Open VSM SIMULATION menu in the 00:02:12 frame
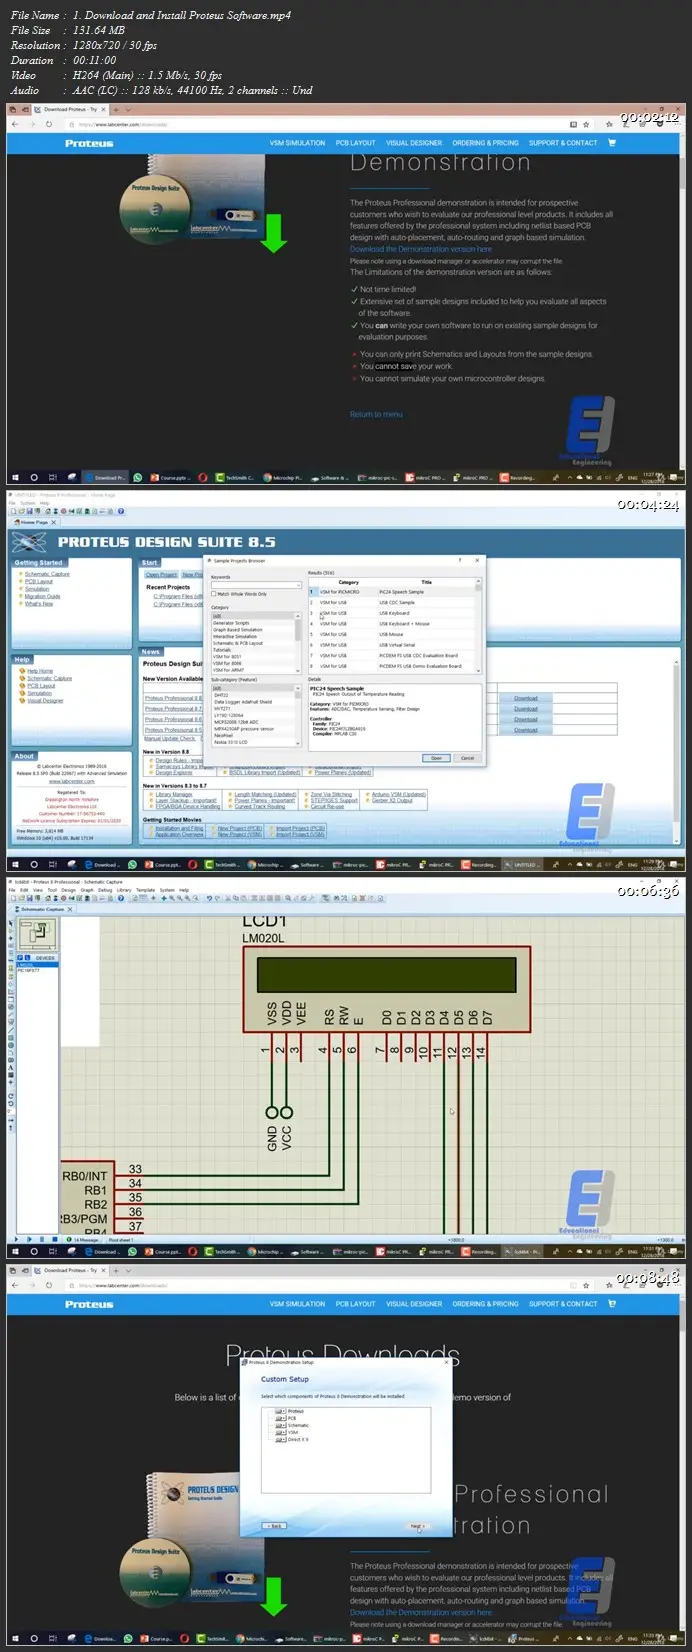Screen dimensions: 692x1652 click(x=297, y=143)
